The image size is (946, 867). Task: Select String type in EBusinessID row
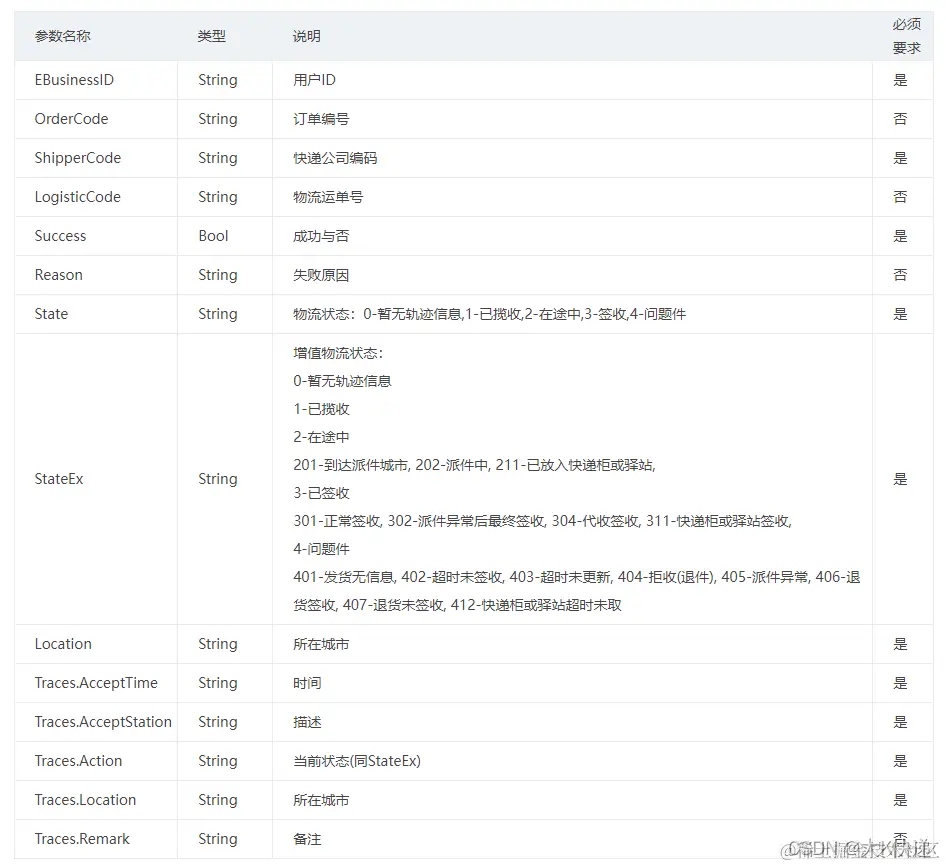(x=218, y=80)
